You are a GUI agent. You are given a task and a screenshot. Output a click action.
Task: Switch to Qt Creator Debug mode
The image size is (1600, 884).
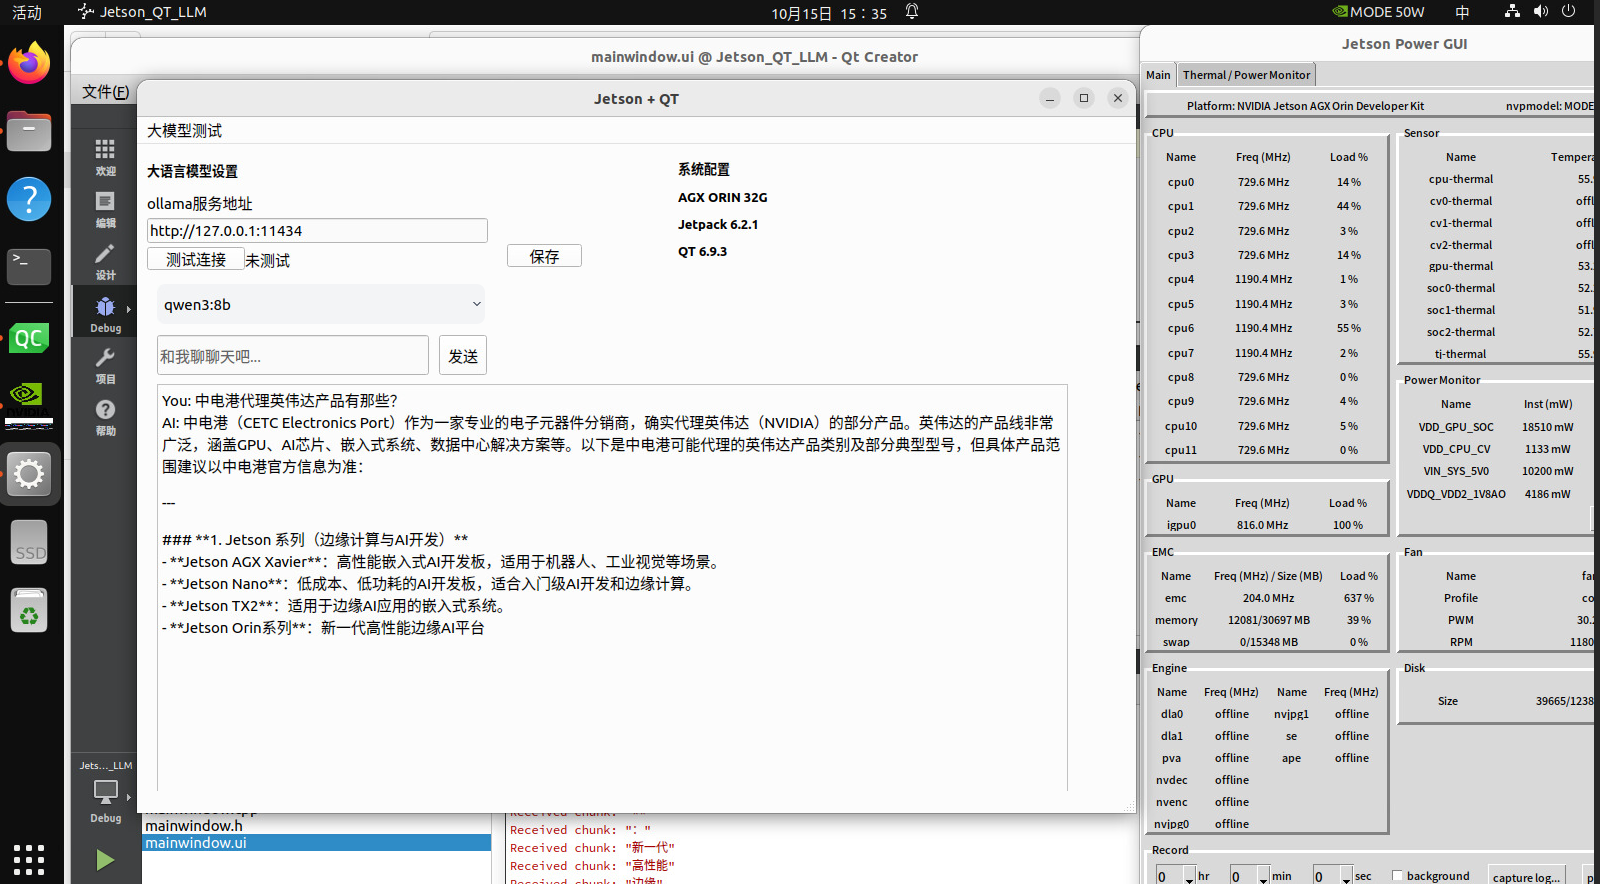point(105,313)
